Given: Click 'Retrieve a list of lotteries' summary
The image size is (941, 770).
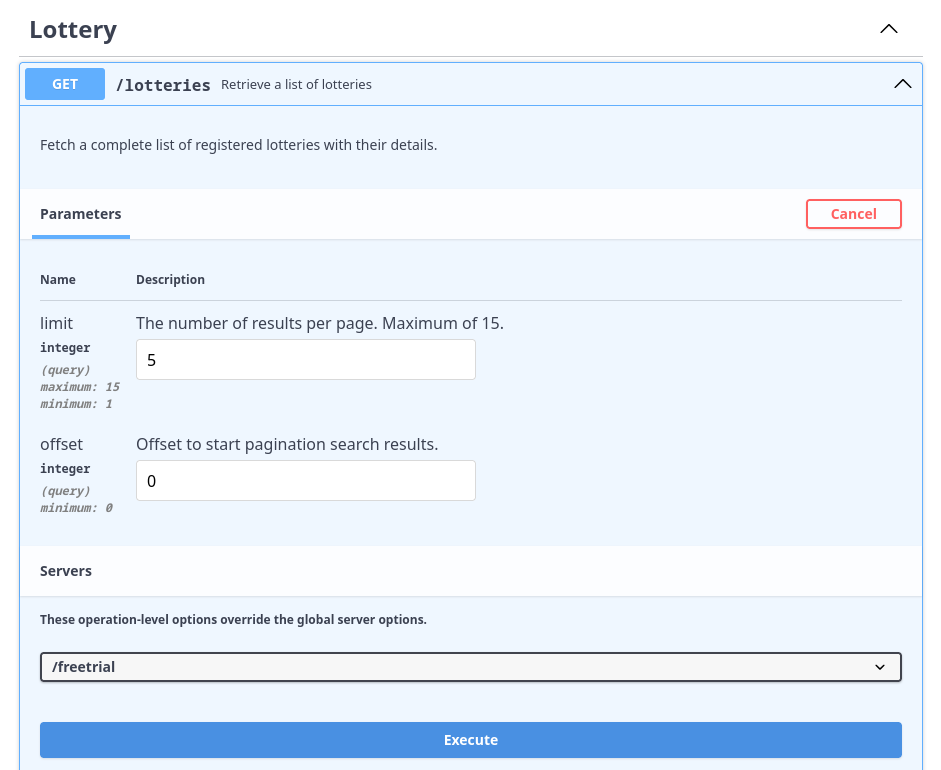Looking at the screenshot, I should point(296,85).
